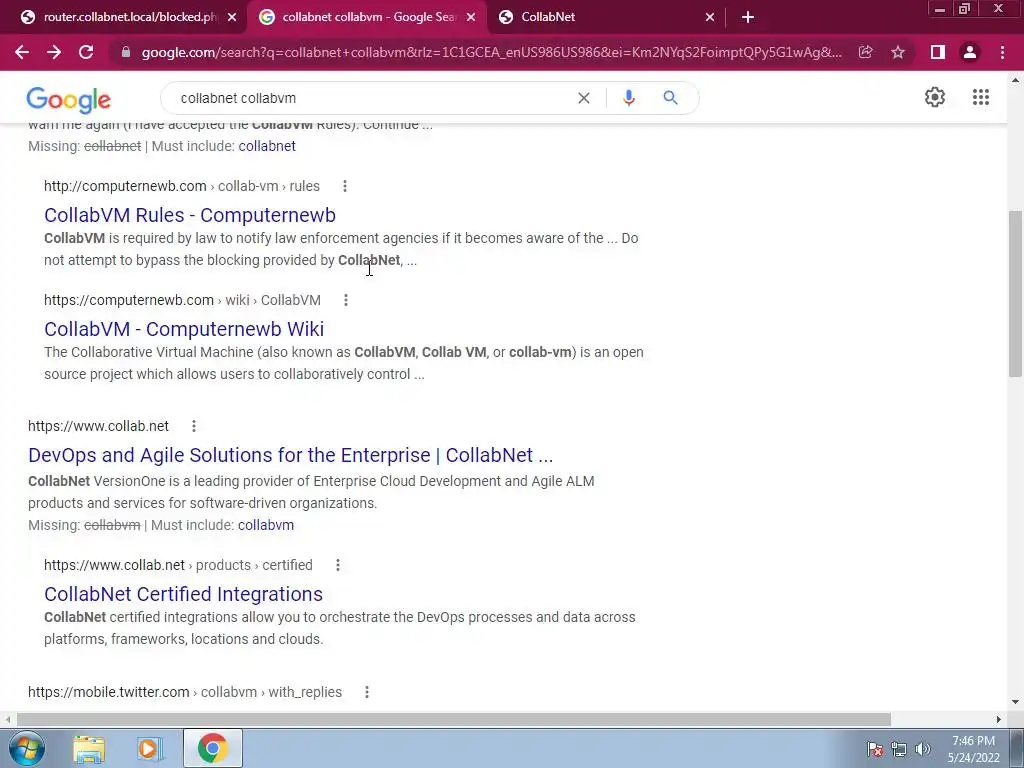Click the computernewb.com collab-vm rules URL text
The height and width of the screenshot is (768, 1024).
click(182, 186)
